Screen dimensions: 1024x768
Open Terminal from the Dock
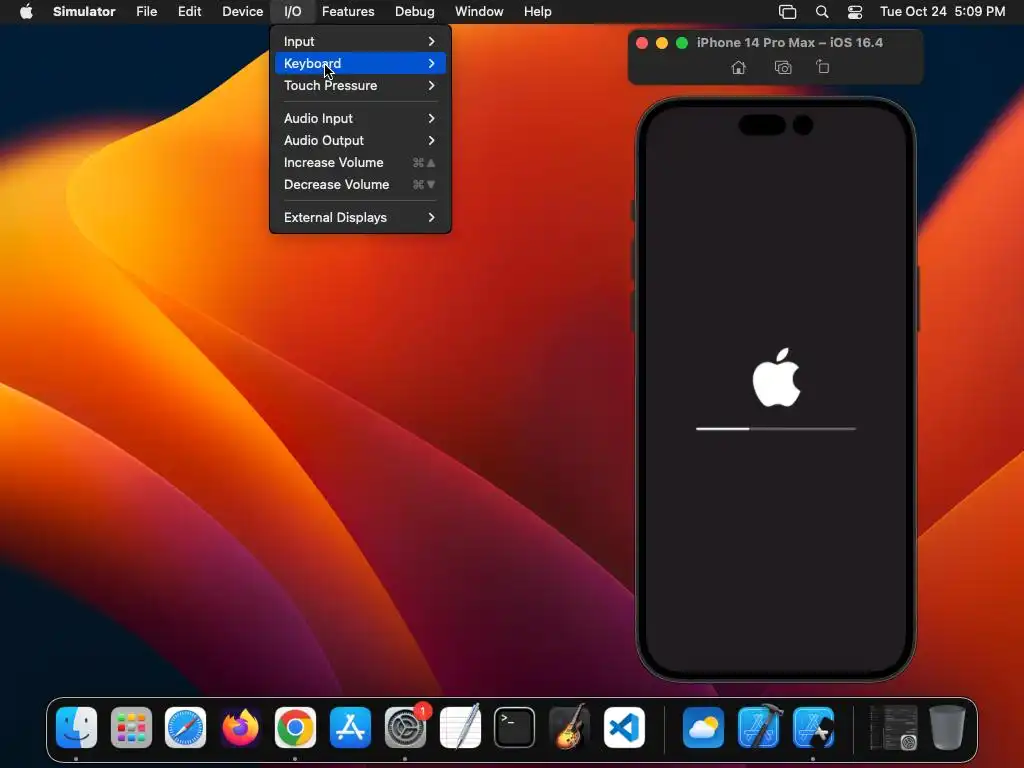(515, 727)
